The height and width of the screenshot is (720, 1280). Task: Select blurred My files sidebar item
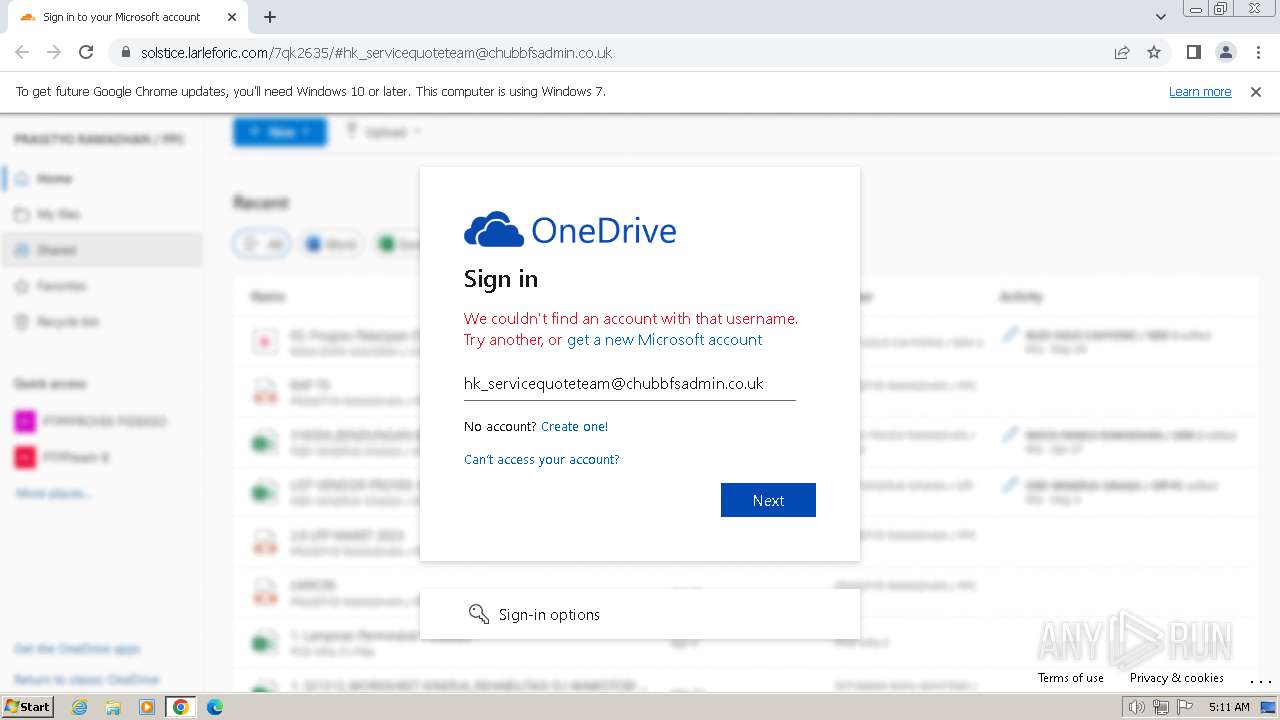[x=102, y=214]
